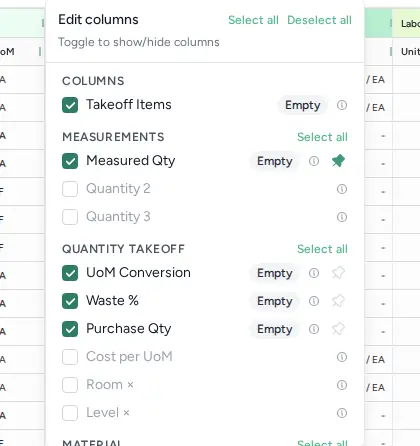Hide the Waste % column

tap(70, 301)
